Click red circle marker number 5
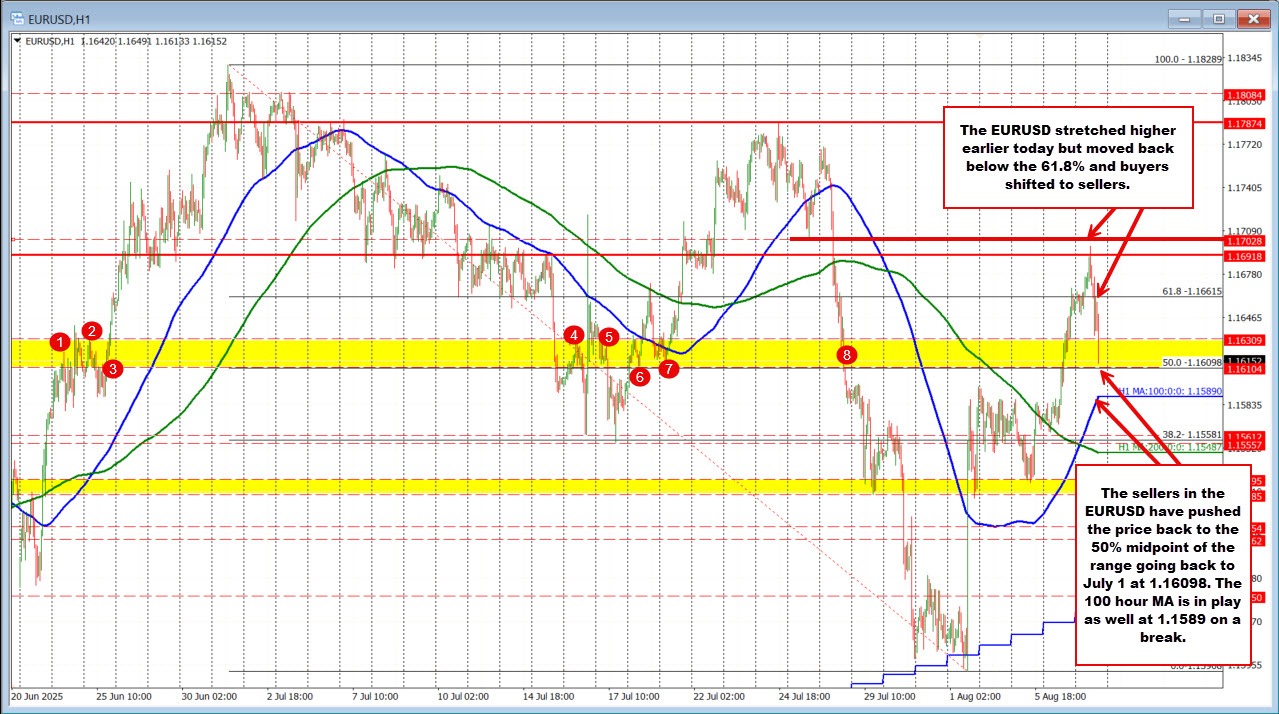The height and width of the screenshot is (714, 1279). pos(608,337)
